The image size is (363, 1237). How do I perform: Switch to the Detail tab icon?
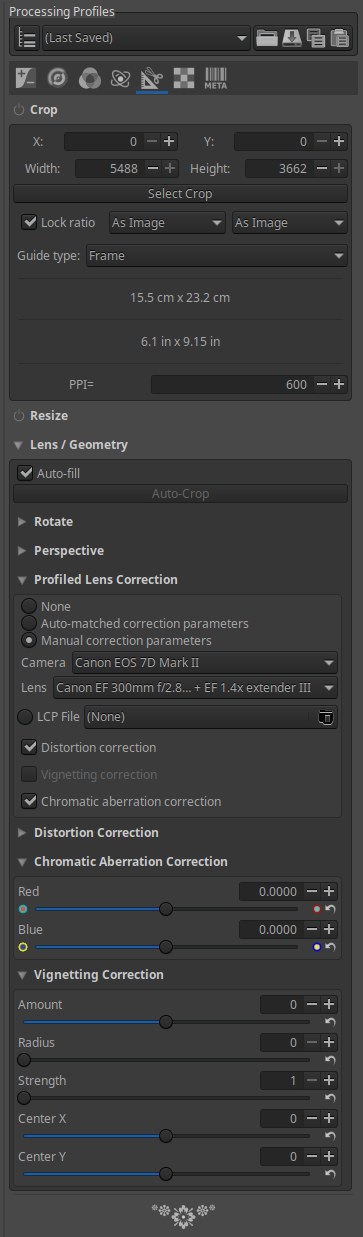(58, 77)
